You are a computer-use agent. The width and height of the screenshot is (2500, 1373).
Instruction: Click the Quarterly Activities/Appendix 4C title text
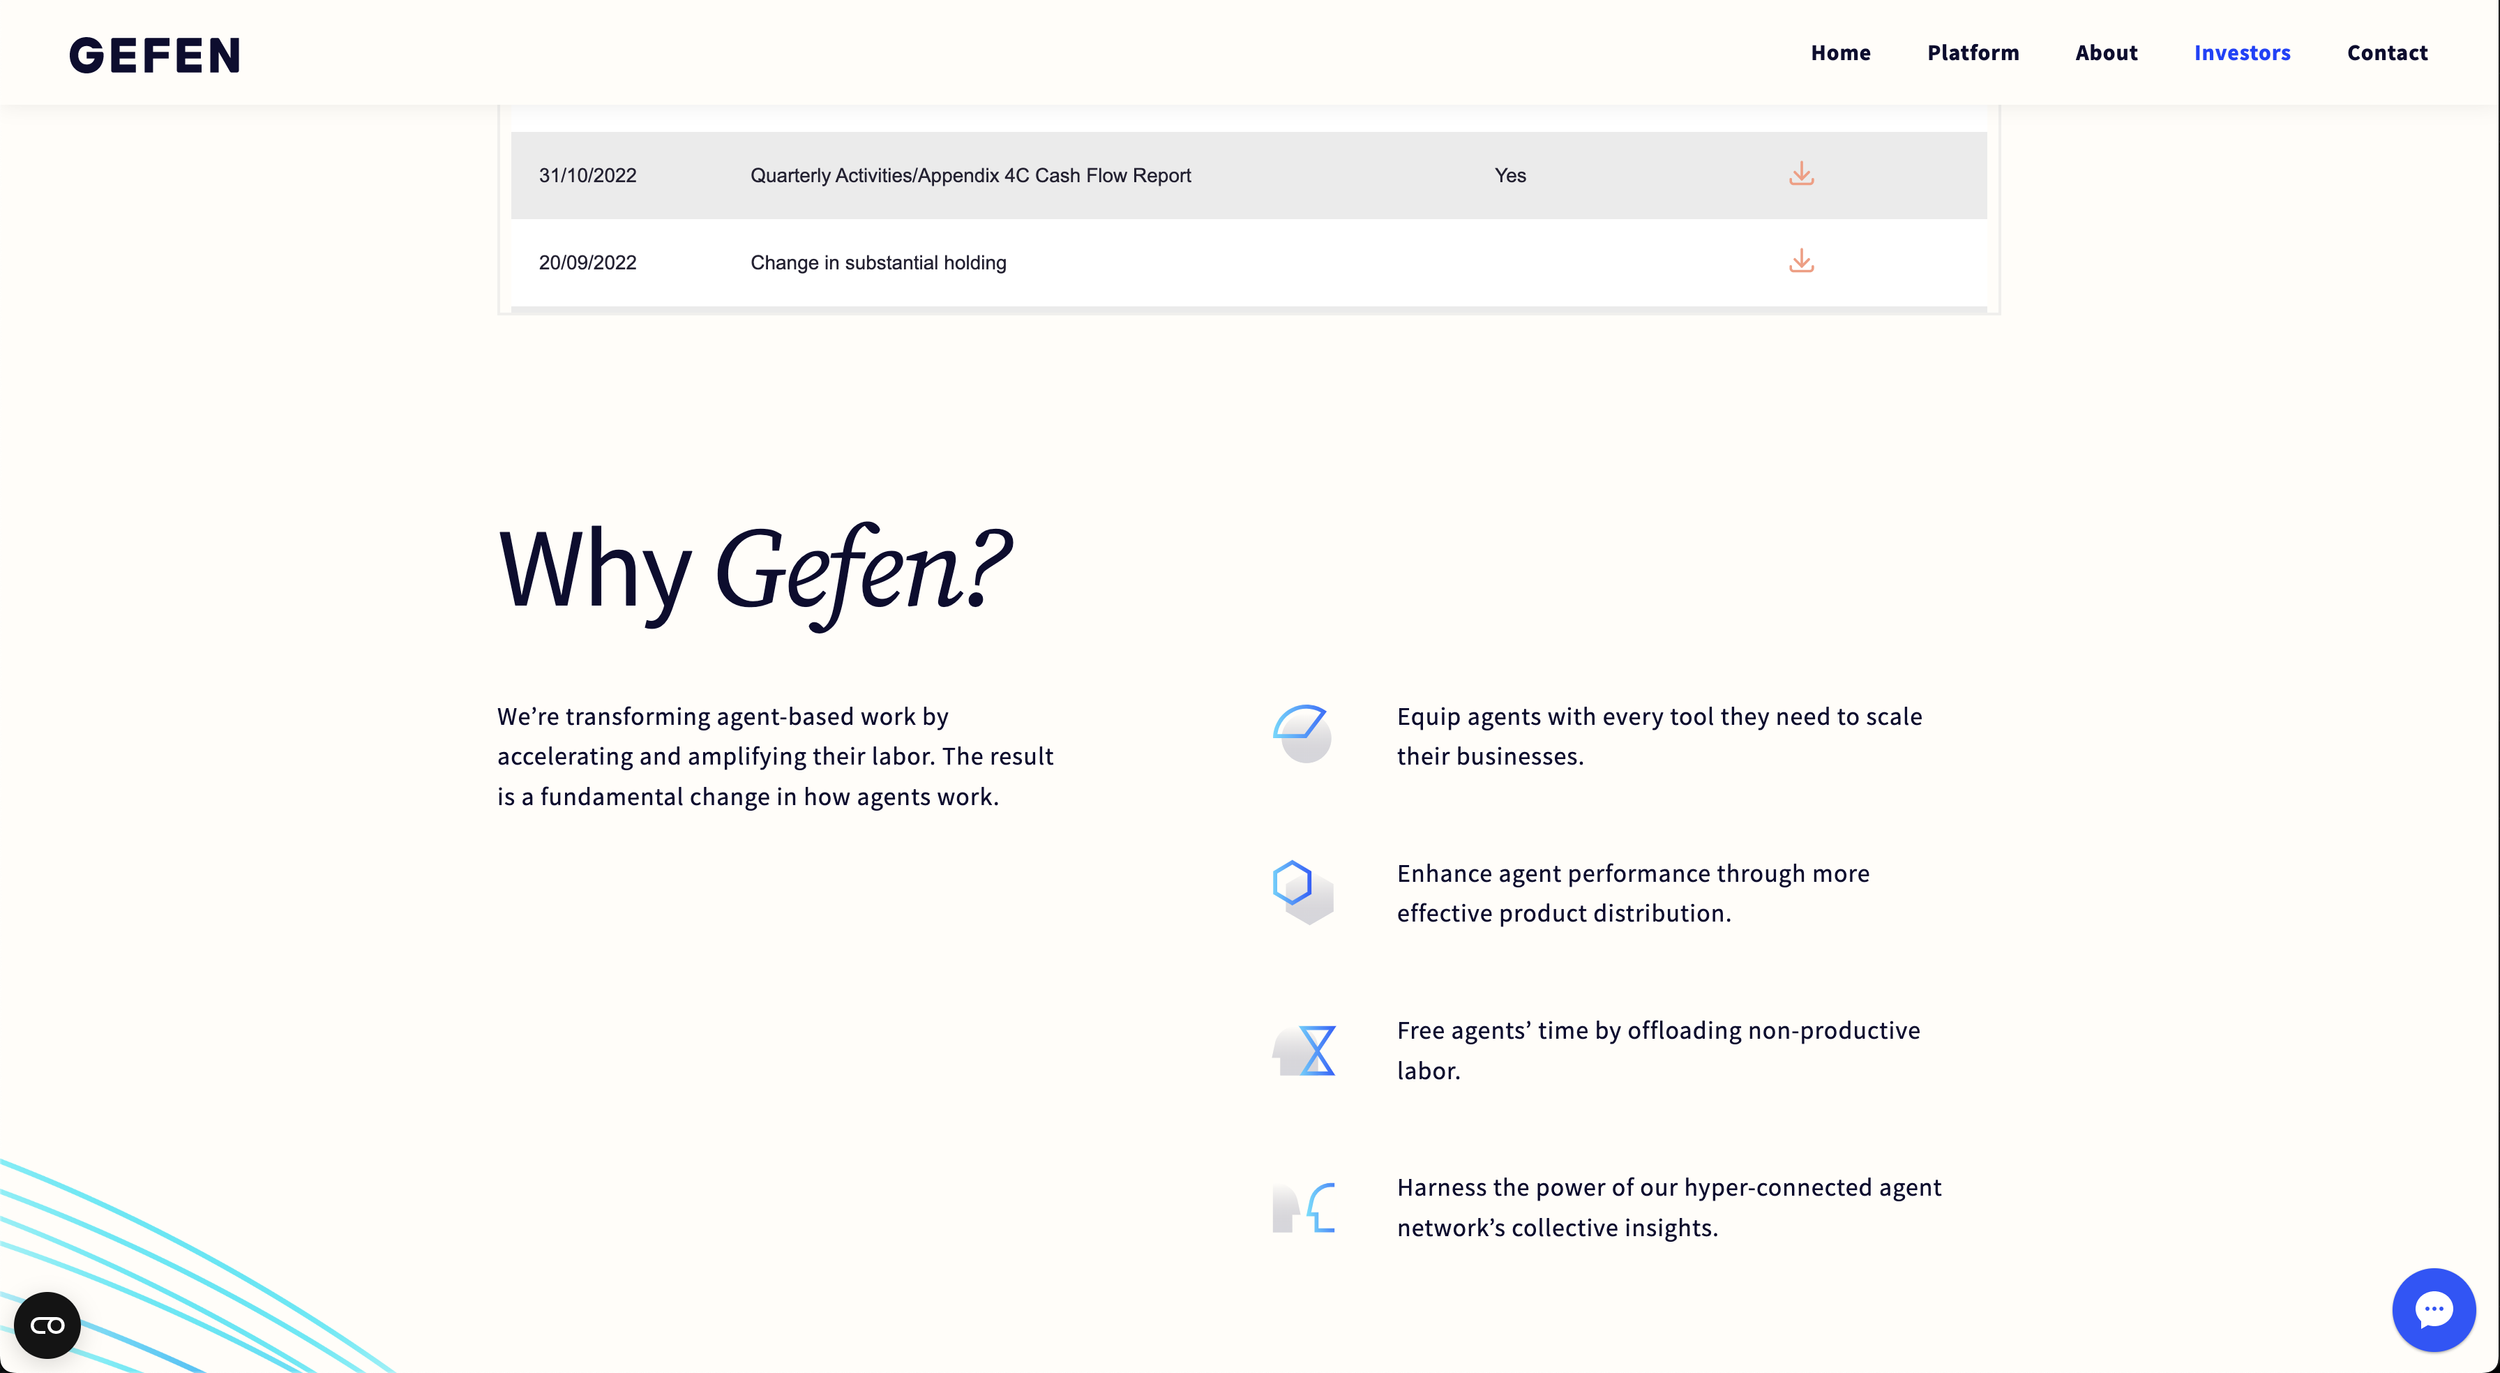pos(970,176)
